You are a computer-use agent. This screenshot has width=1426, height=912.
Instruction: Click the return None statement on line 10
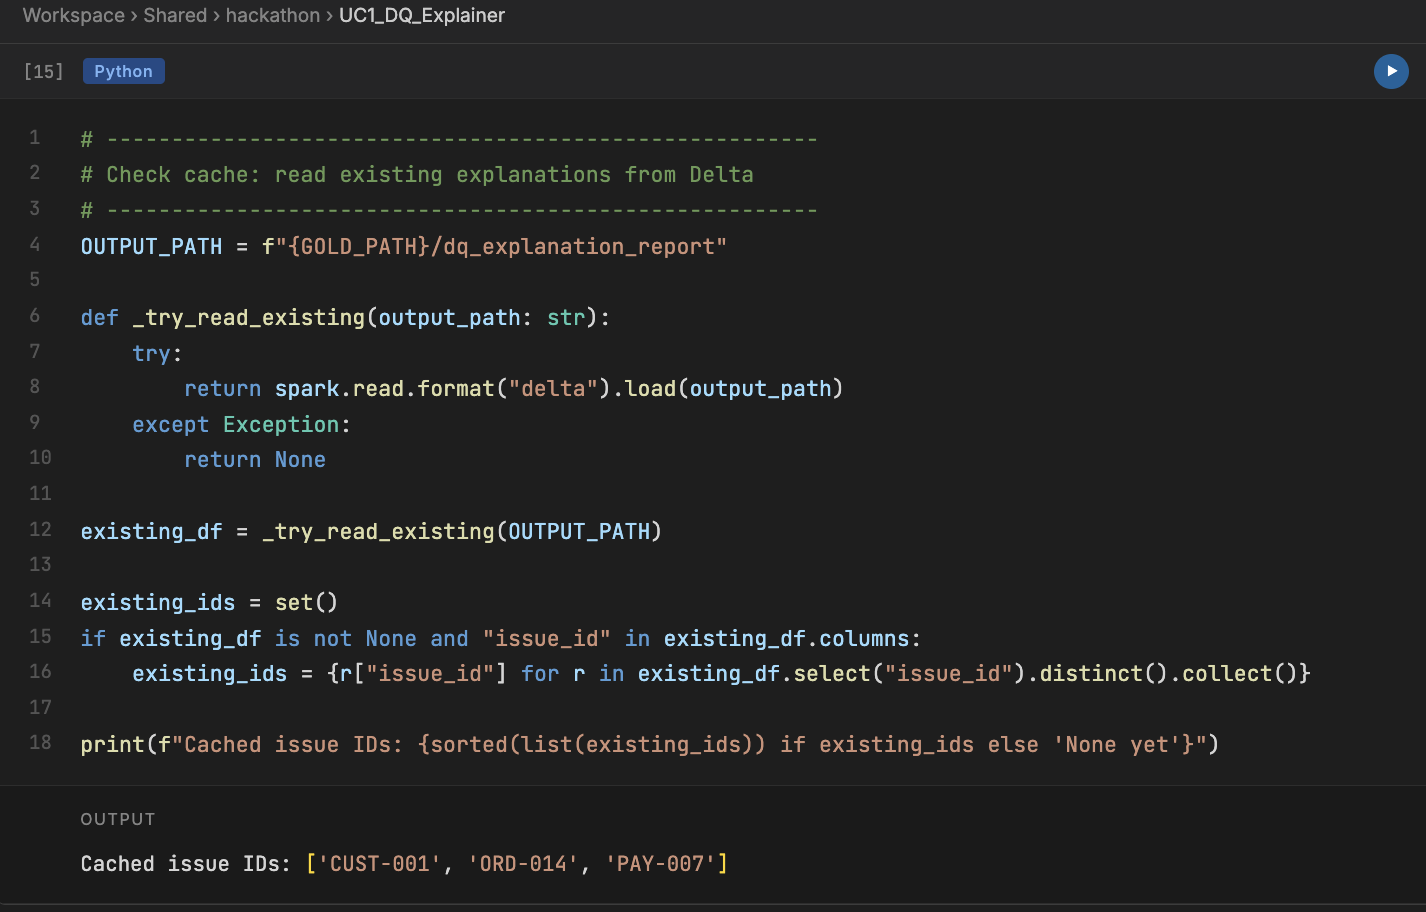point(255,459)
